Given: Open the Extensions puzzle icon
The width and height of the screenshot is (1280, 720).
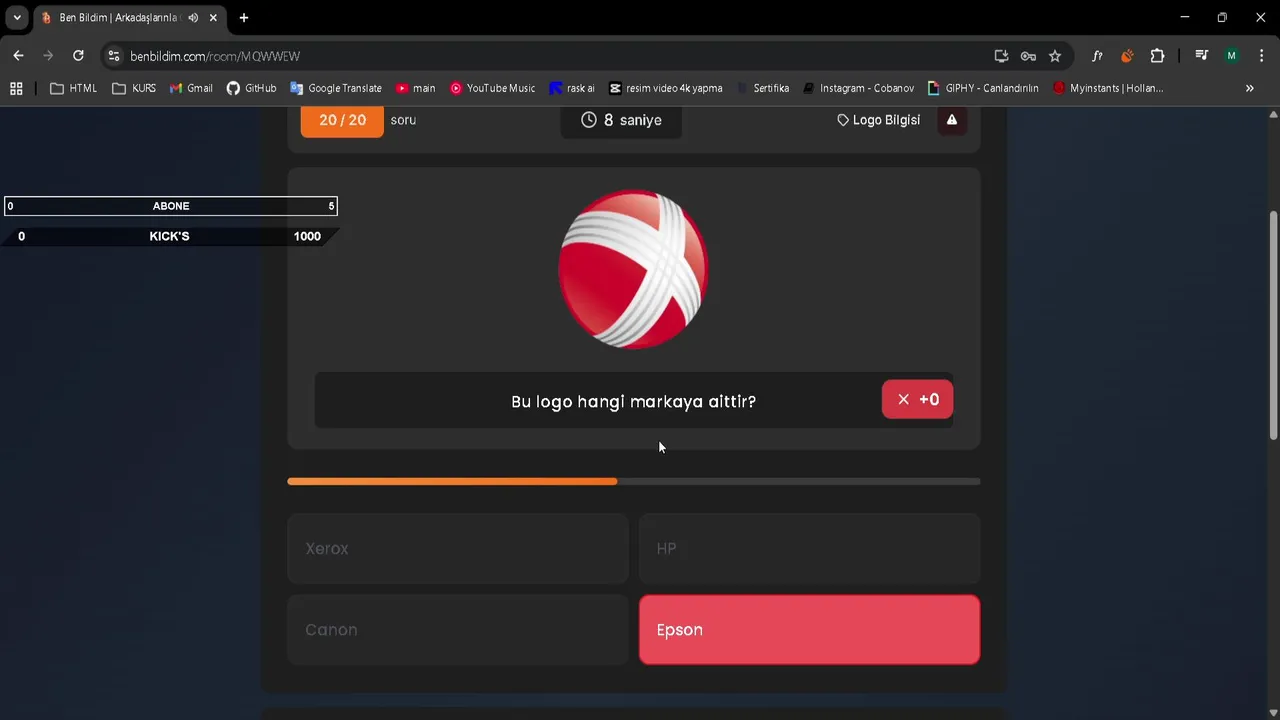Looking at the screenshot, I should coord(1157,56).
